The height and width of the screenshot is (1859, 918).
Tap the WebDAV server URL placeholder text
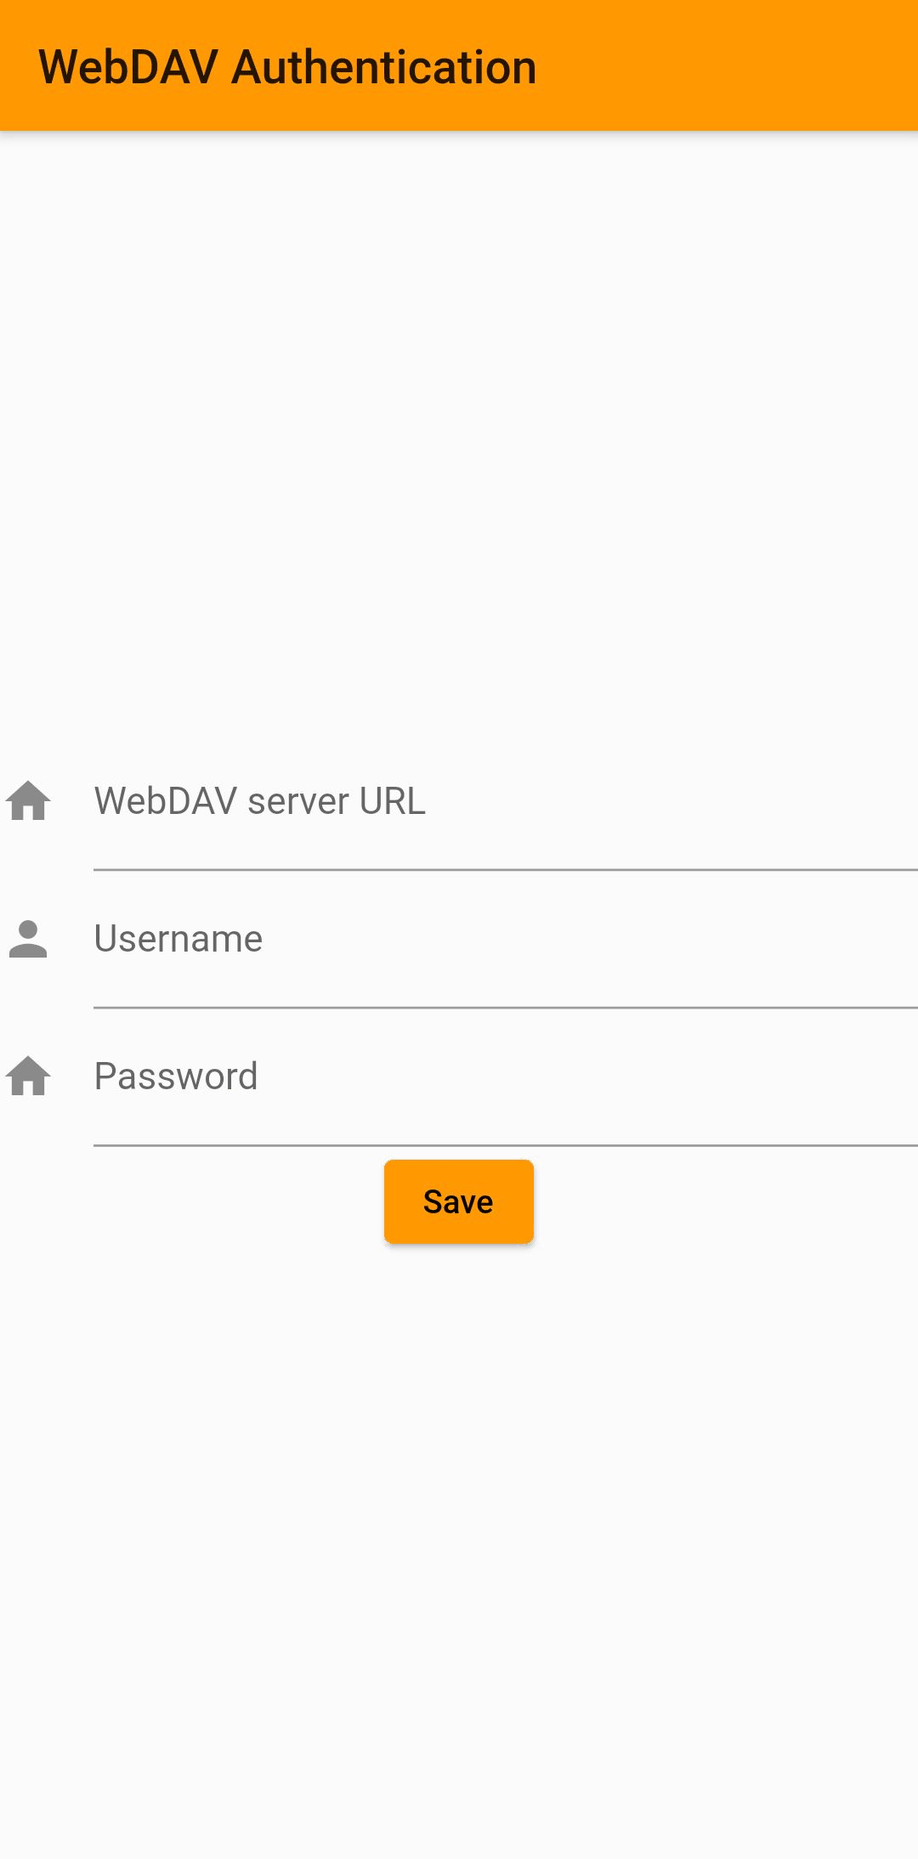(259, 800)
